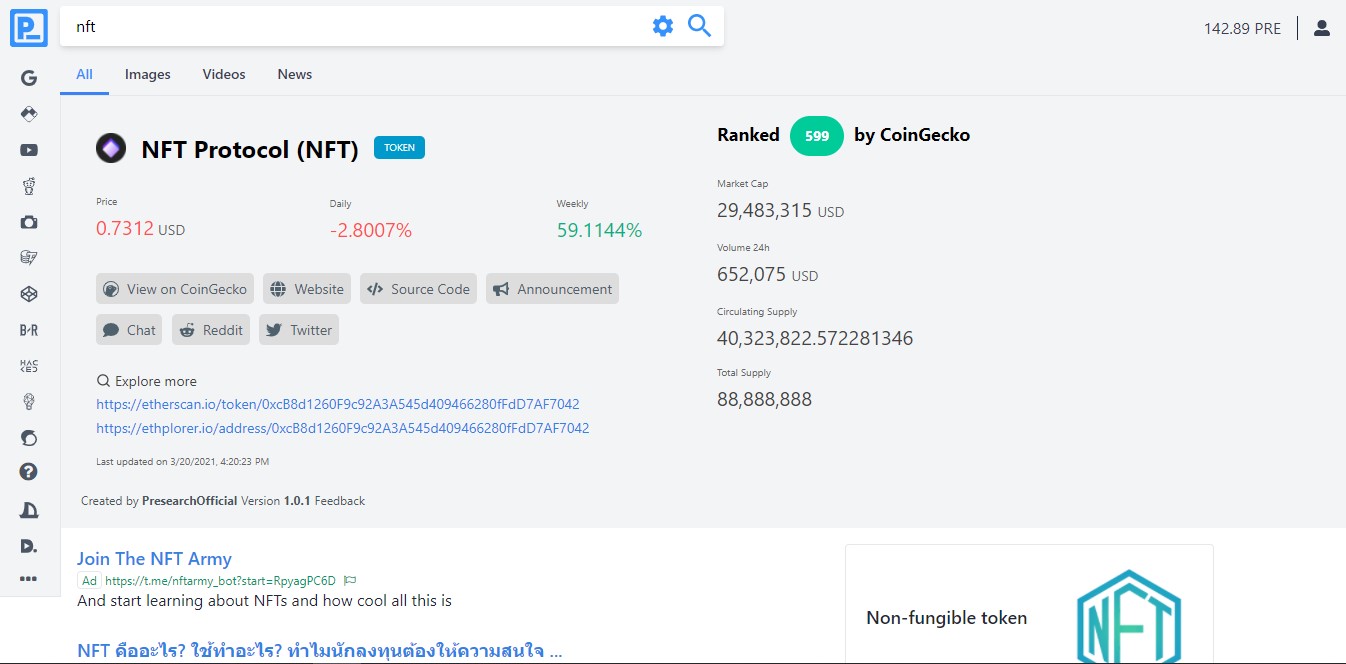Select the Google provider icon in sidebar
The width and height of the screenshot is (1346, 664).
tap(29, 78)
